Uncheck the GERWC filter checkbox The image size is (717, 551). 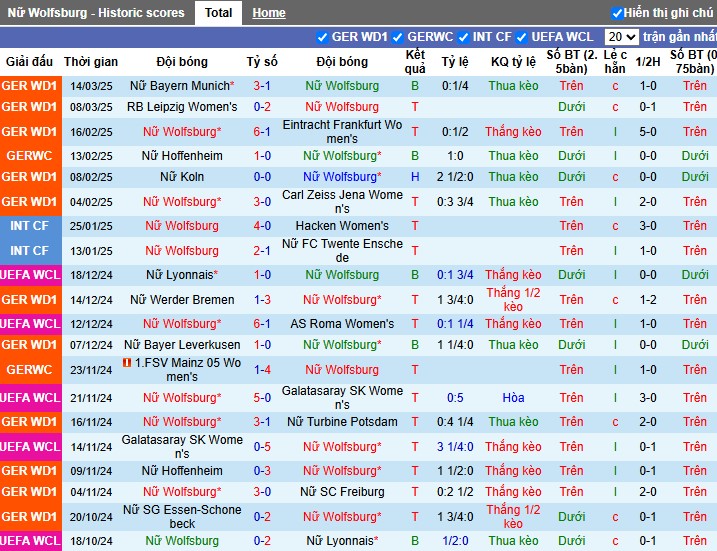(x=397, y=37)
